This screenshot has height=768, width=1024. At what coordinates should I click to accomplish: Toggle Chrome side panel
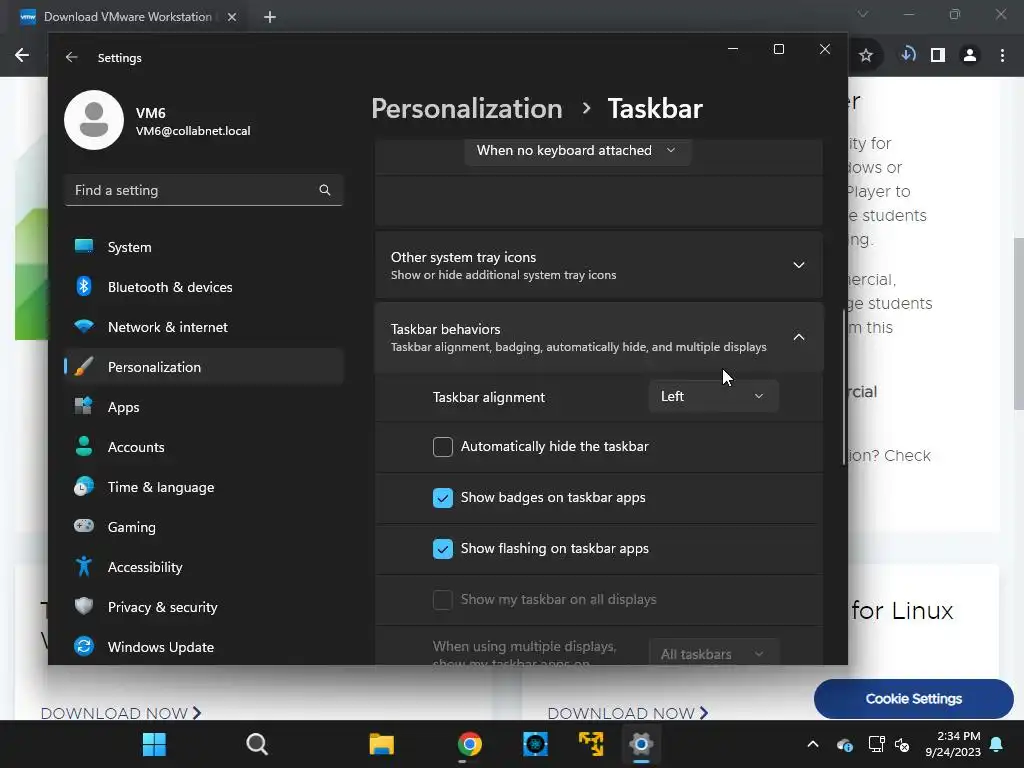click(938, 56)
